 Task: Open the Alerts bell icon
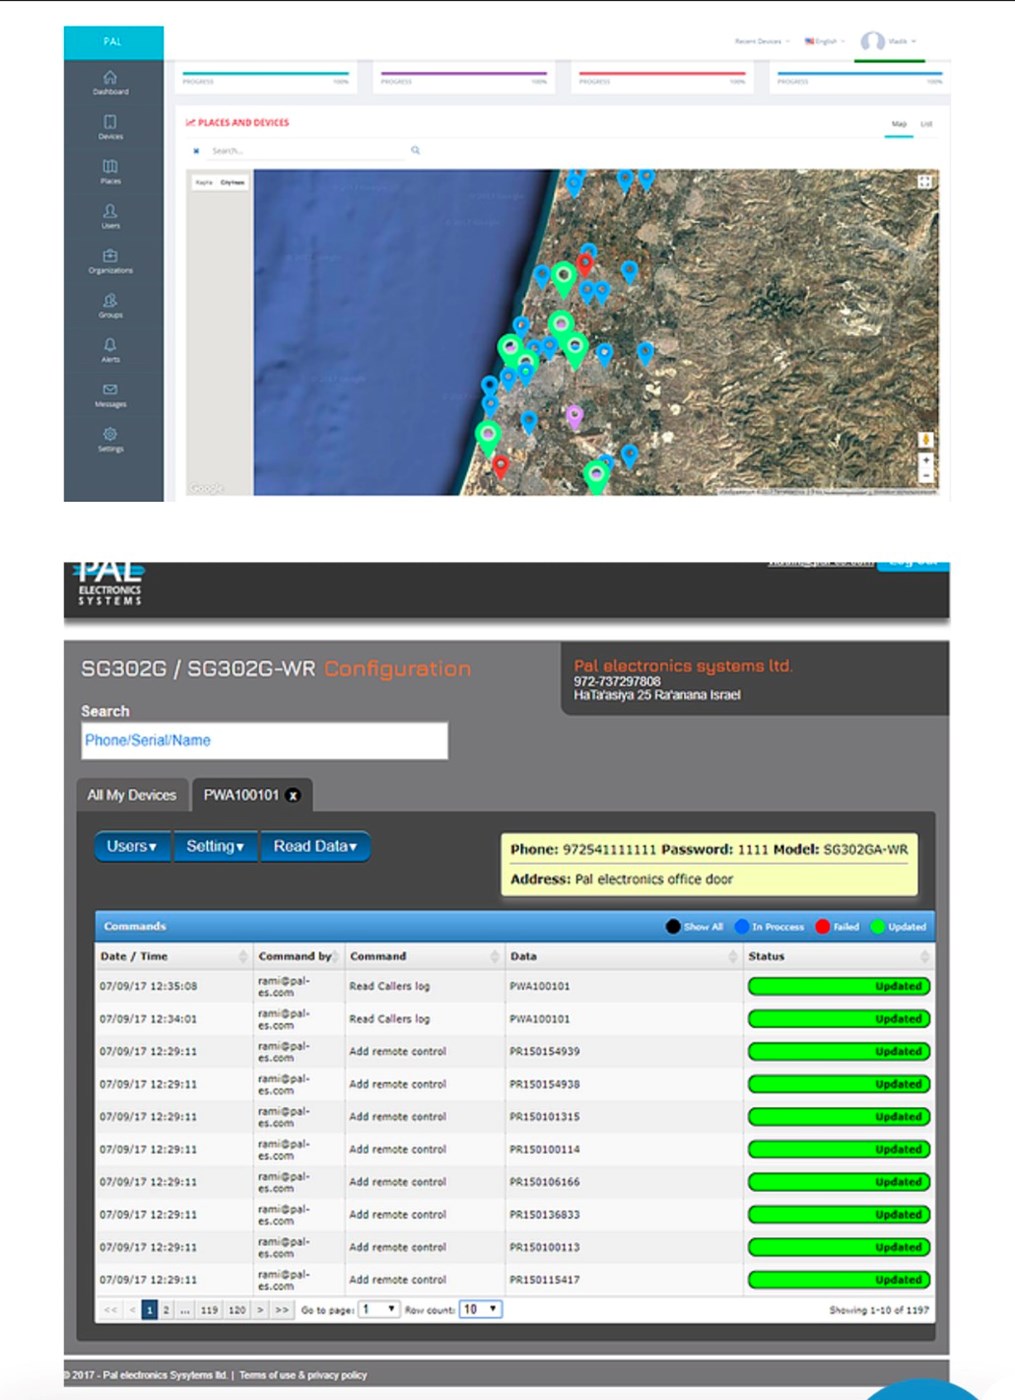click(110, 345)
